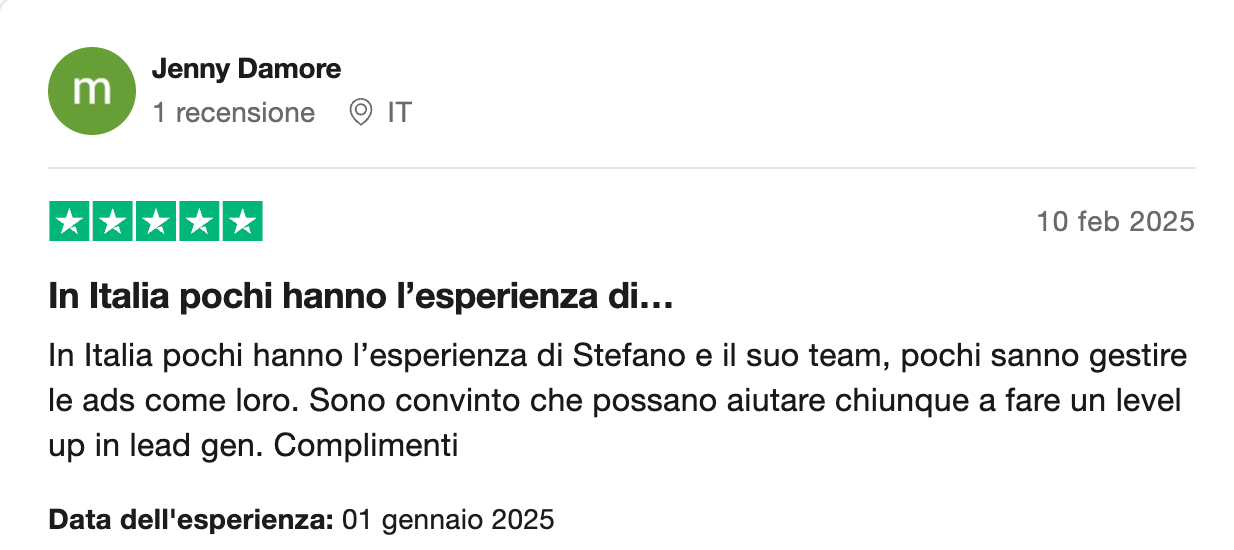This screenshot has width=1234, height=550.
Task: Click the review date "10 feb 2025"
Action: pos(1116,221)
